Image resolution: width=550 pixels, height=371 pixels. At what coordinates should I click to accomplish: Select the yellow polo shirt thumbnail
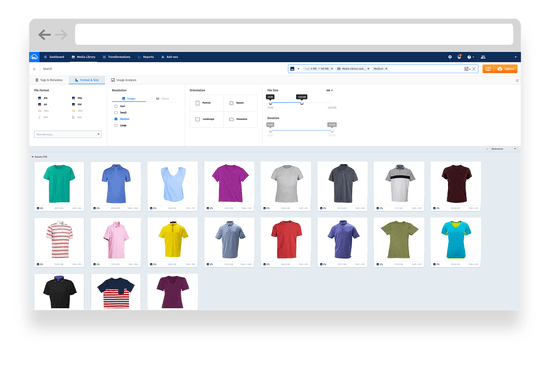173,242
